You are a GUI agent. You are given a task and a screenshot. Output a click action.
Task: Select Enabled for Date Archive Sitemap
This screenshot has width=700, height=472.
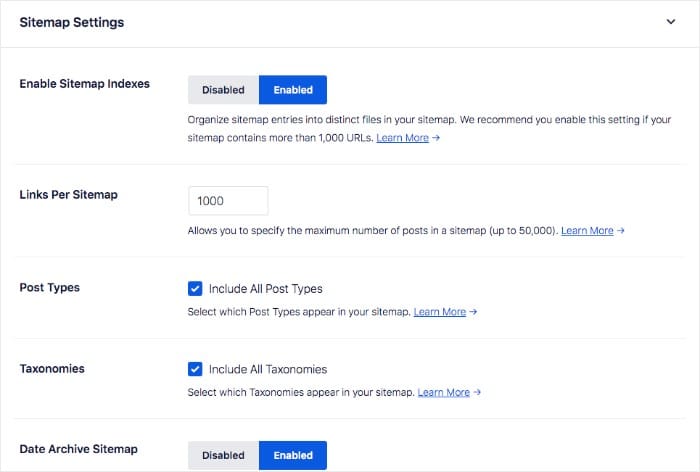tap(293, 455)
